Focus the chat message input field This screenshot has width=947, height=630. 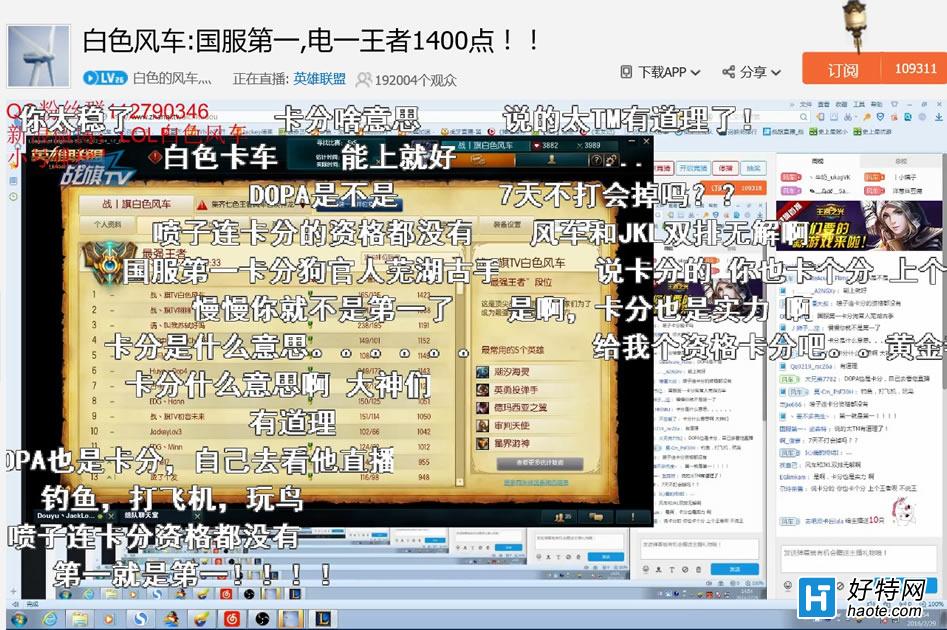click(858, 558)
